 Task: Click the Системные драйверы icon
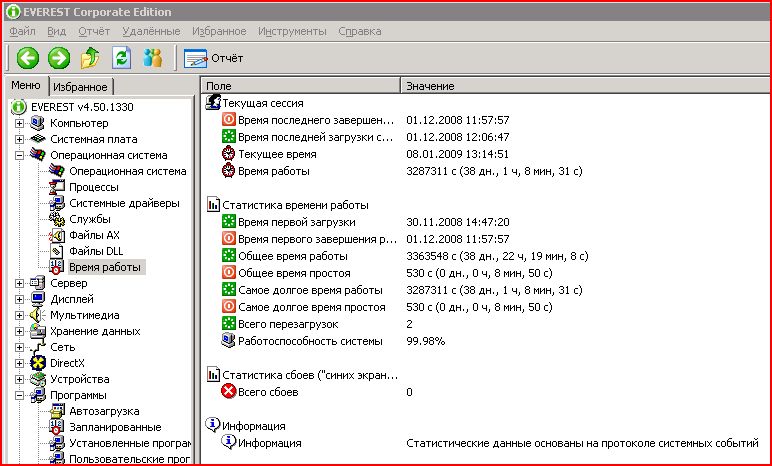(x=57, y=203)
